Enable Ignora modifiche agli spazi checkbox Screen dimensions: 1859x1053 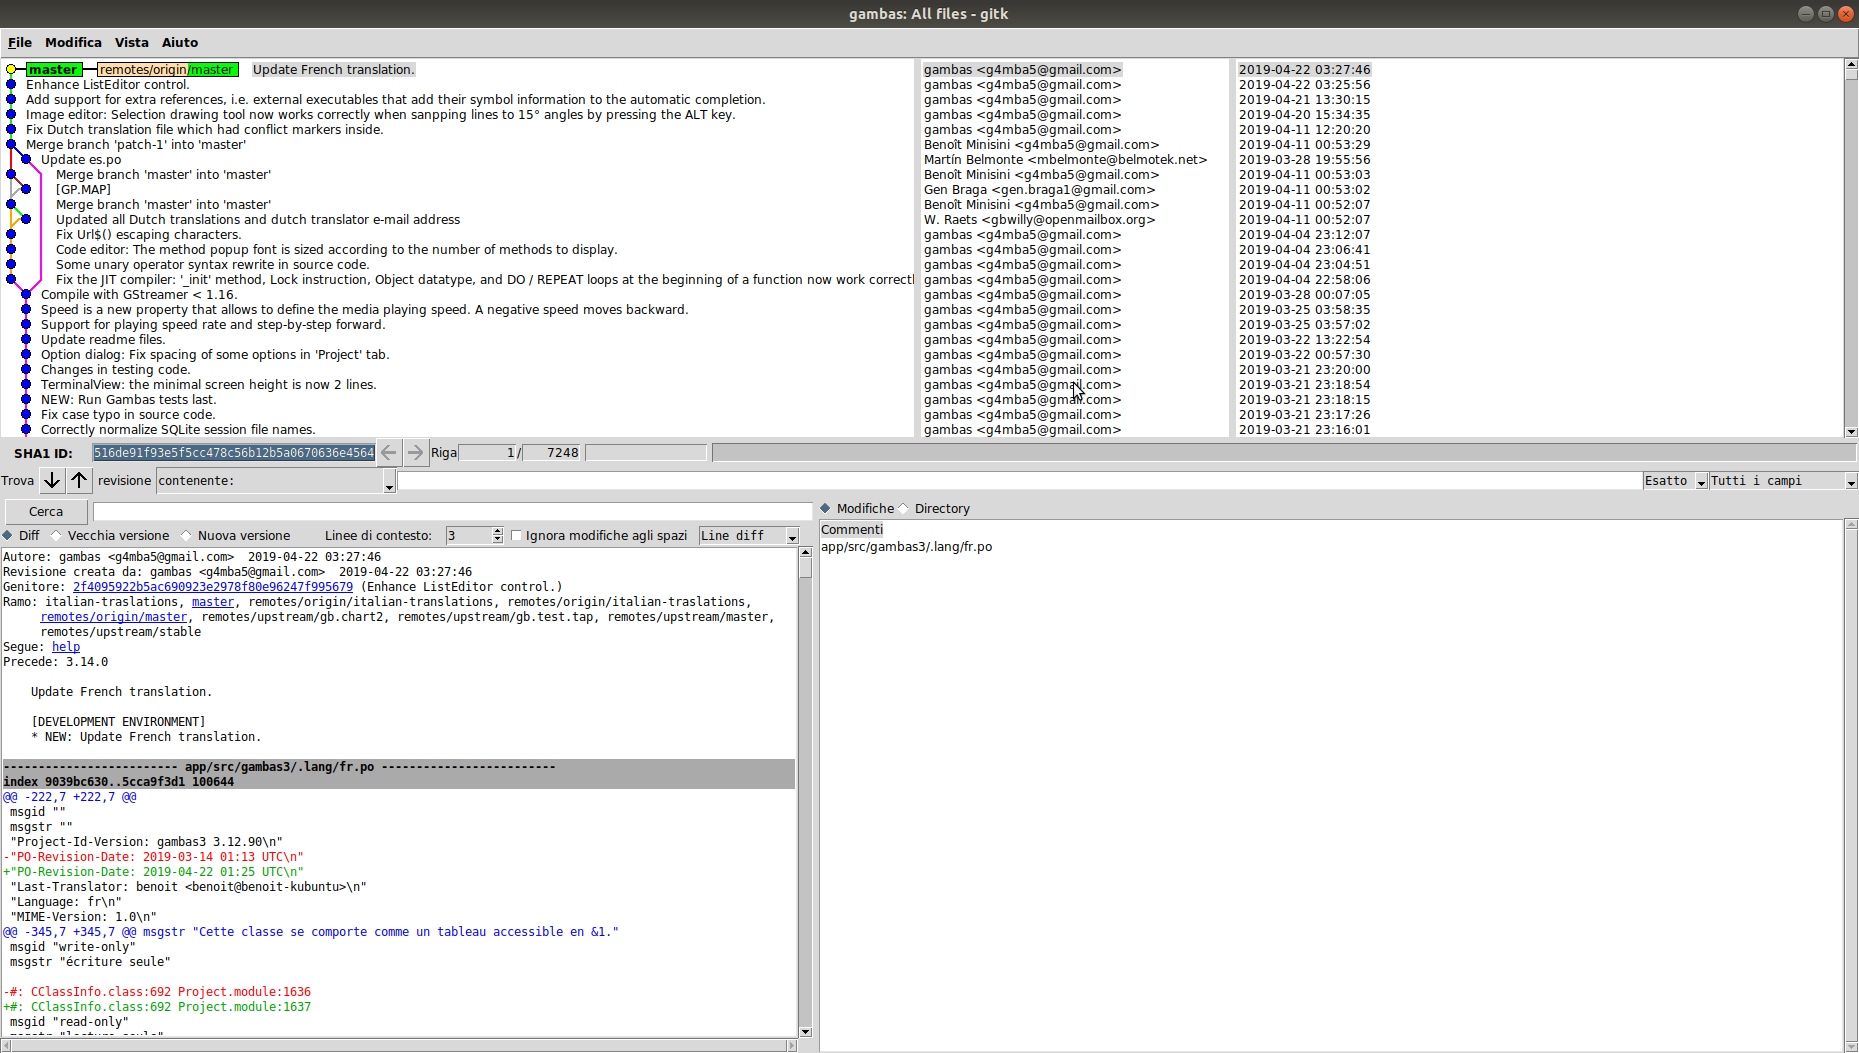(x=517, y=536)
